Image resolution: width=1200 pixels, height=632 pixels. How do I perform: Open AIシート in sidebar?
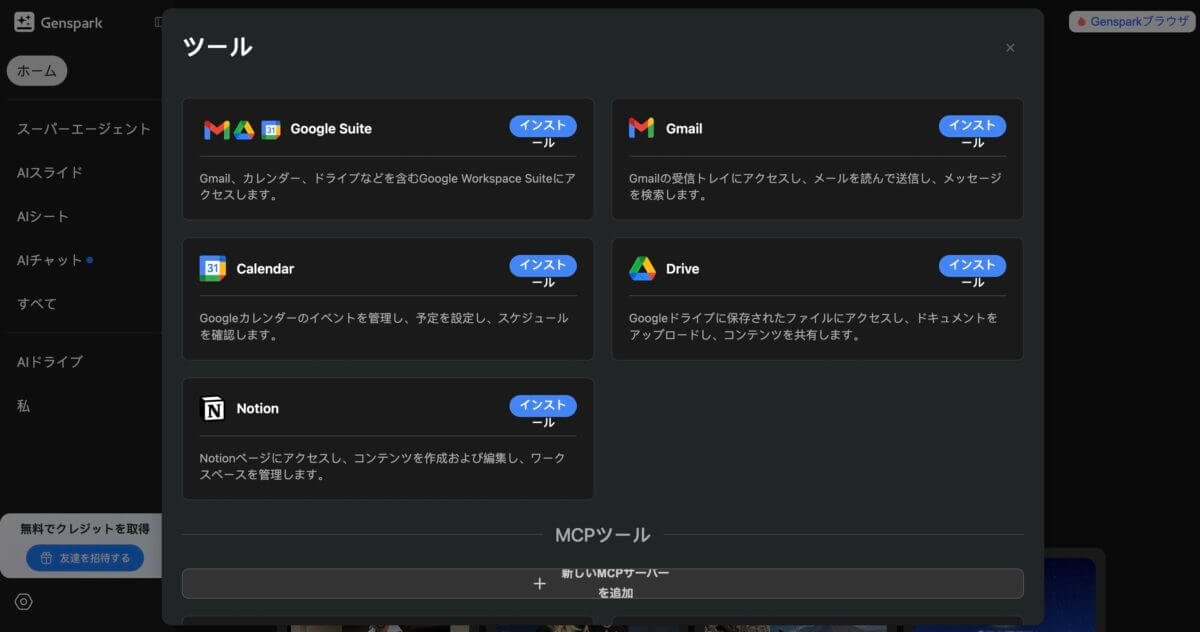click(x=43, y=216)
